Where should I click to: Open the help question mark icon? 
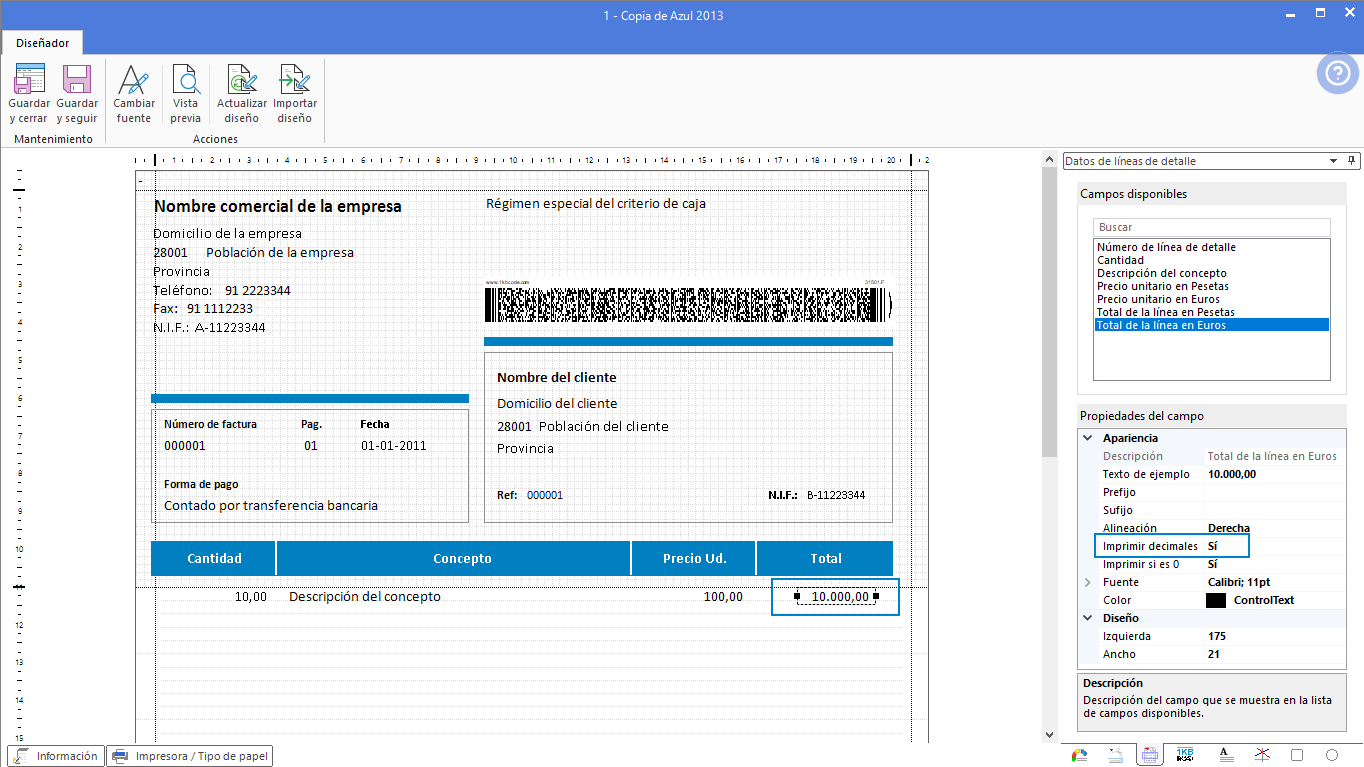[1337, 73]
